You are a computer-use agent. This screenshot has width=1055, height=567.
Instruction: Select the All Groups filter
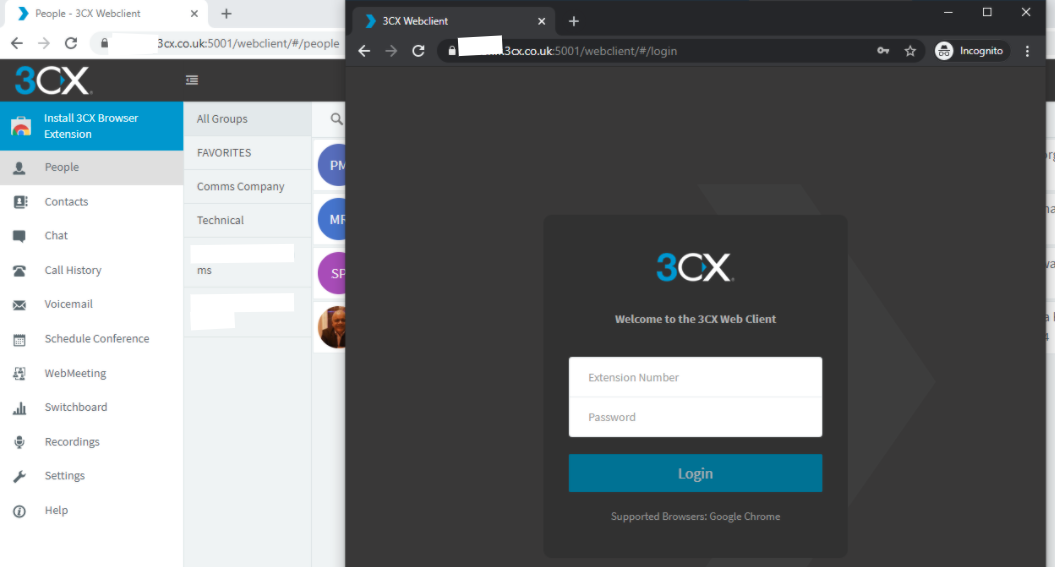coord(248,119)
